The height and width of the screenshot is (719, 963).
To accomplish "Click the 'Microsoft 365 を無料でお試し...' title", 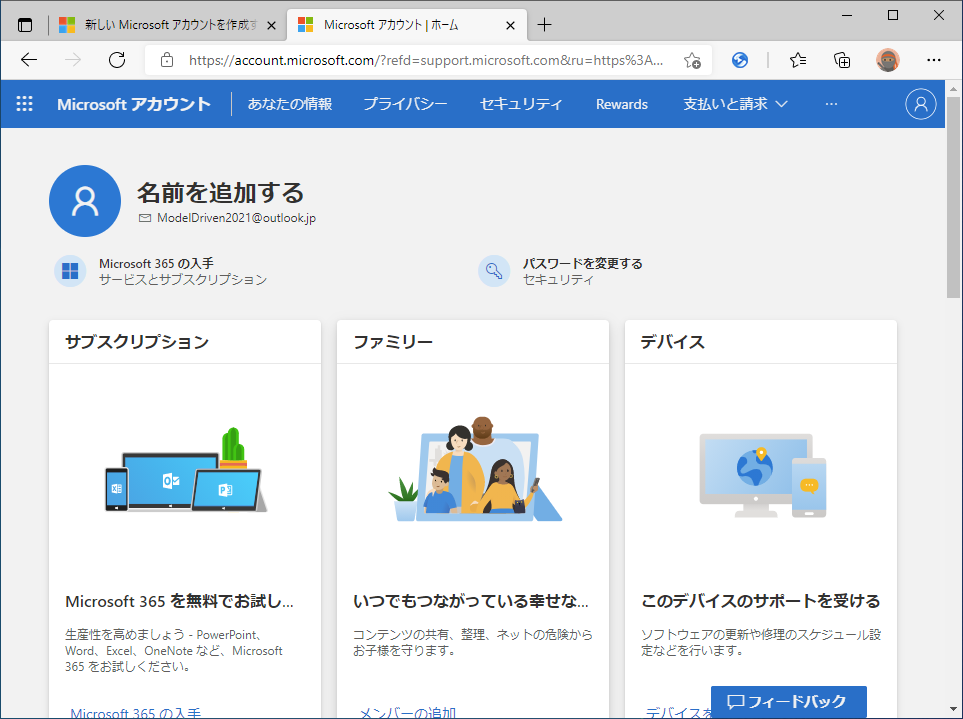I will pyautogui.click(x=179, y=601).
